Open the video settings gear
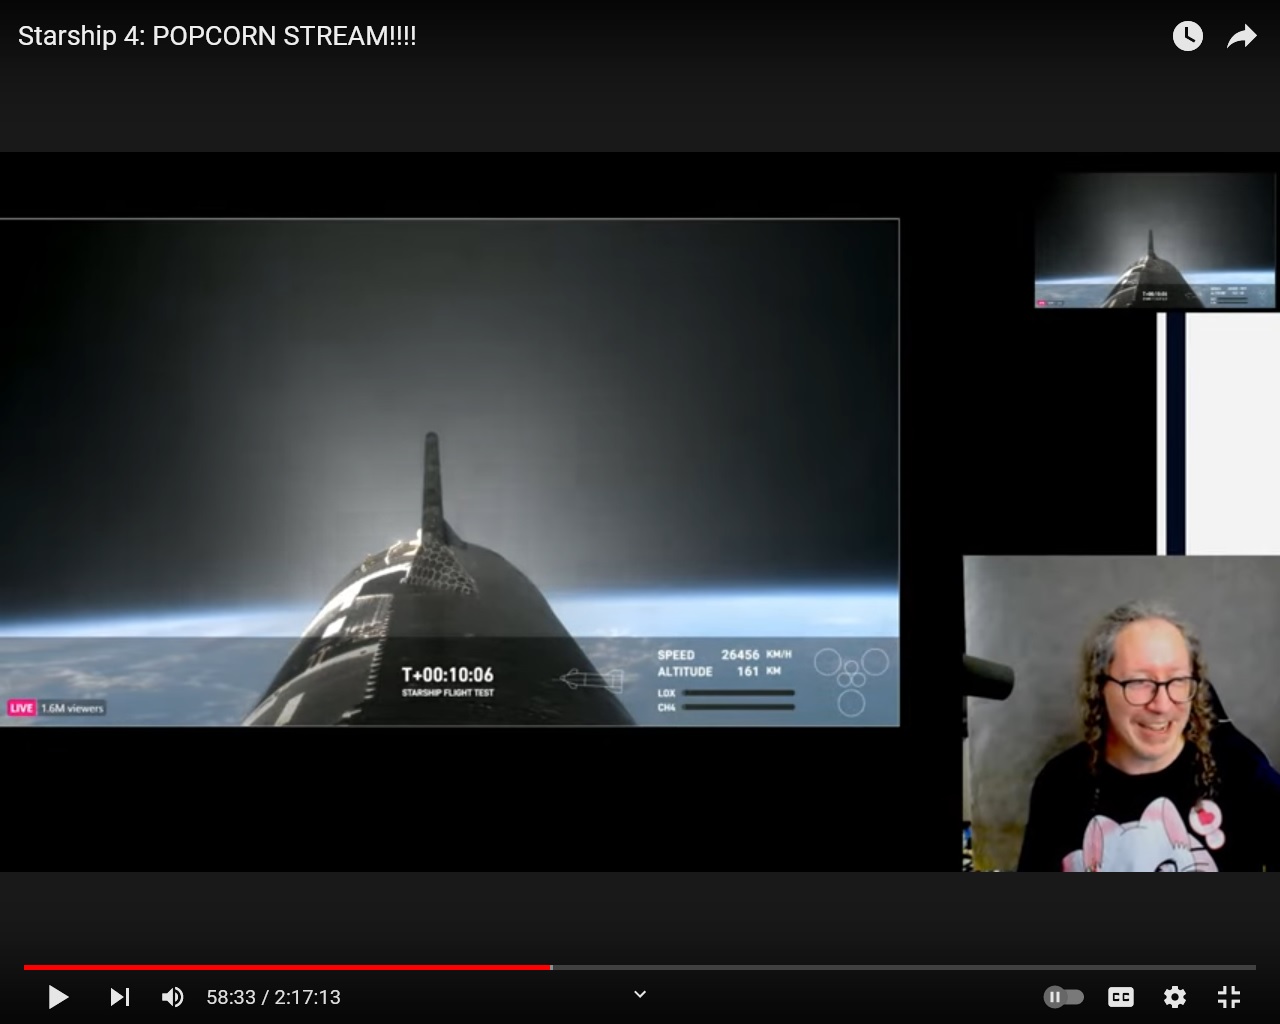The height and width of the screenshot is (1024, 1280). pyautogui.click(x=1175, y=997)
